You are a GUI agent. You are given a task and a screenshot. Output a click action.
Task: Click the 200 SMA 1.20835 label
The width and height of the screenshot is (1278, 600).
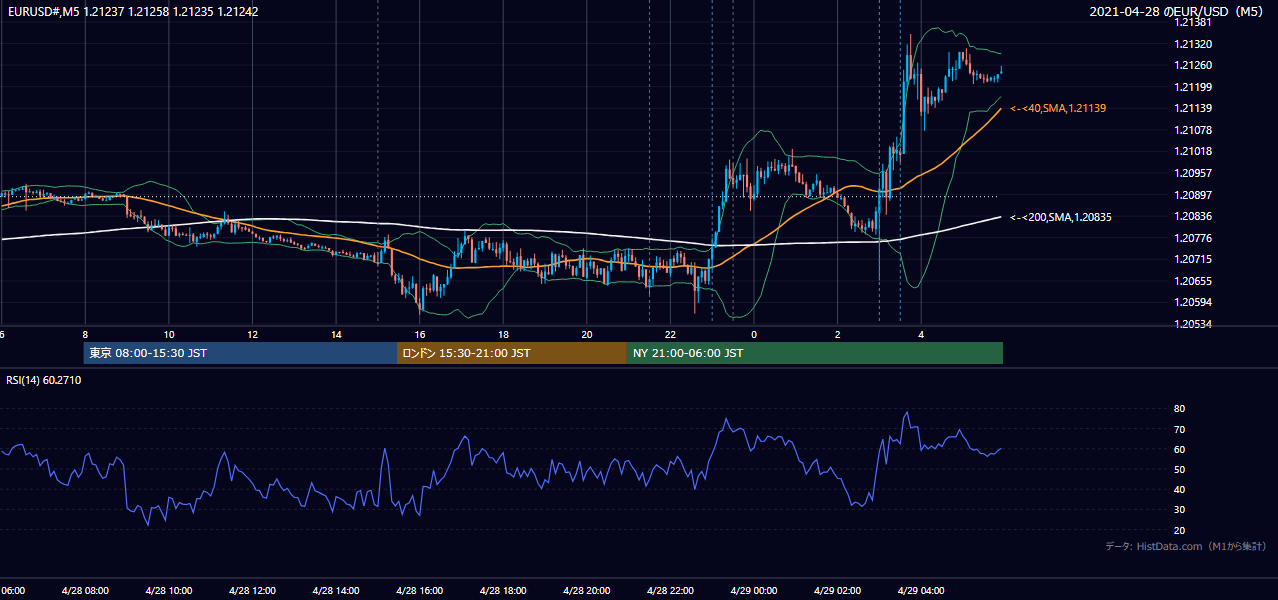coord(1061,217)
